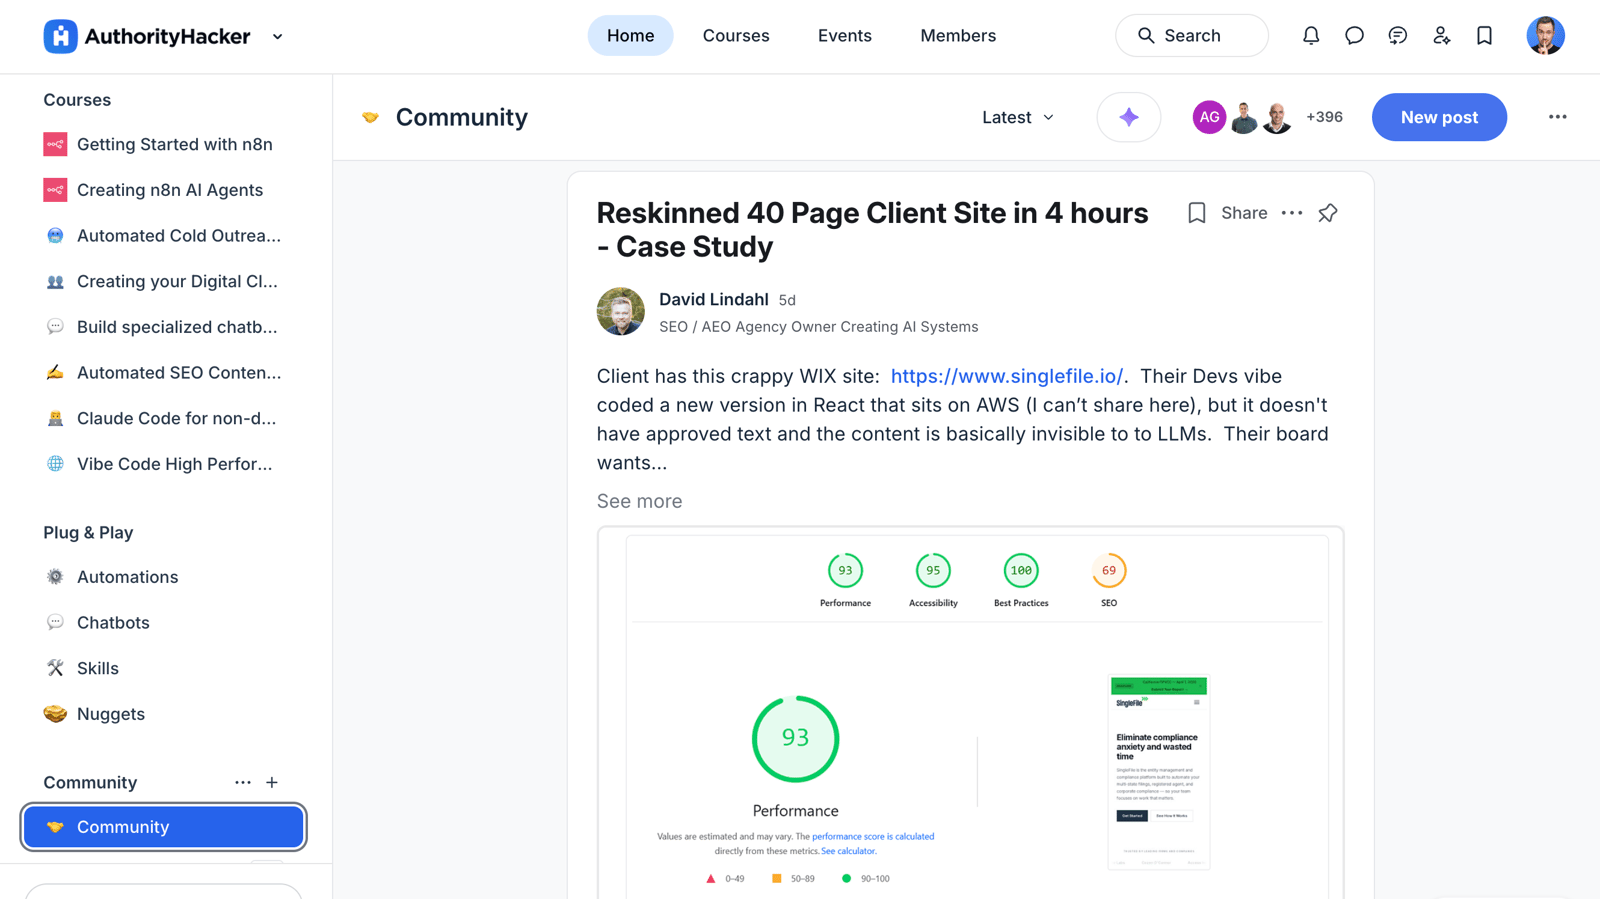Viewport: 1600px width, 899px height.
Task: Open the chat threads icon
Action: [1398, 36]
